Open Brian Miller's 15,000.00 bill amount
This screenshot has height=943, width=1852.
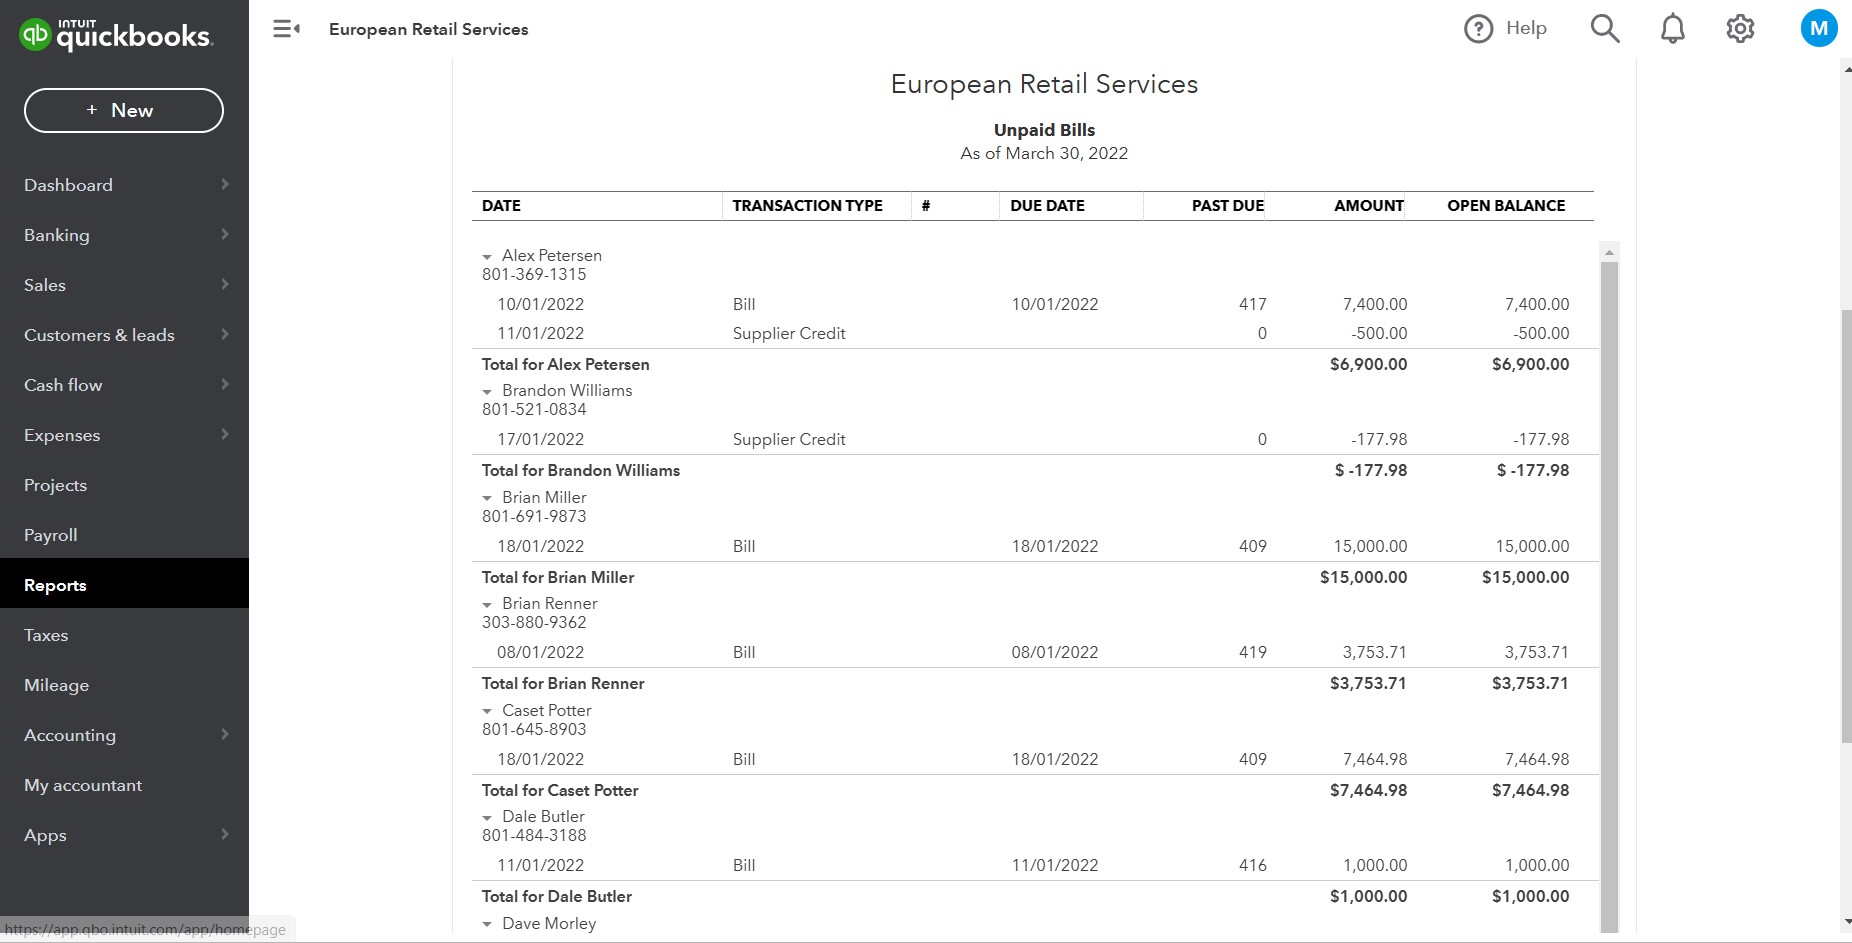point(1370,546)
